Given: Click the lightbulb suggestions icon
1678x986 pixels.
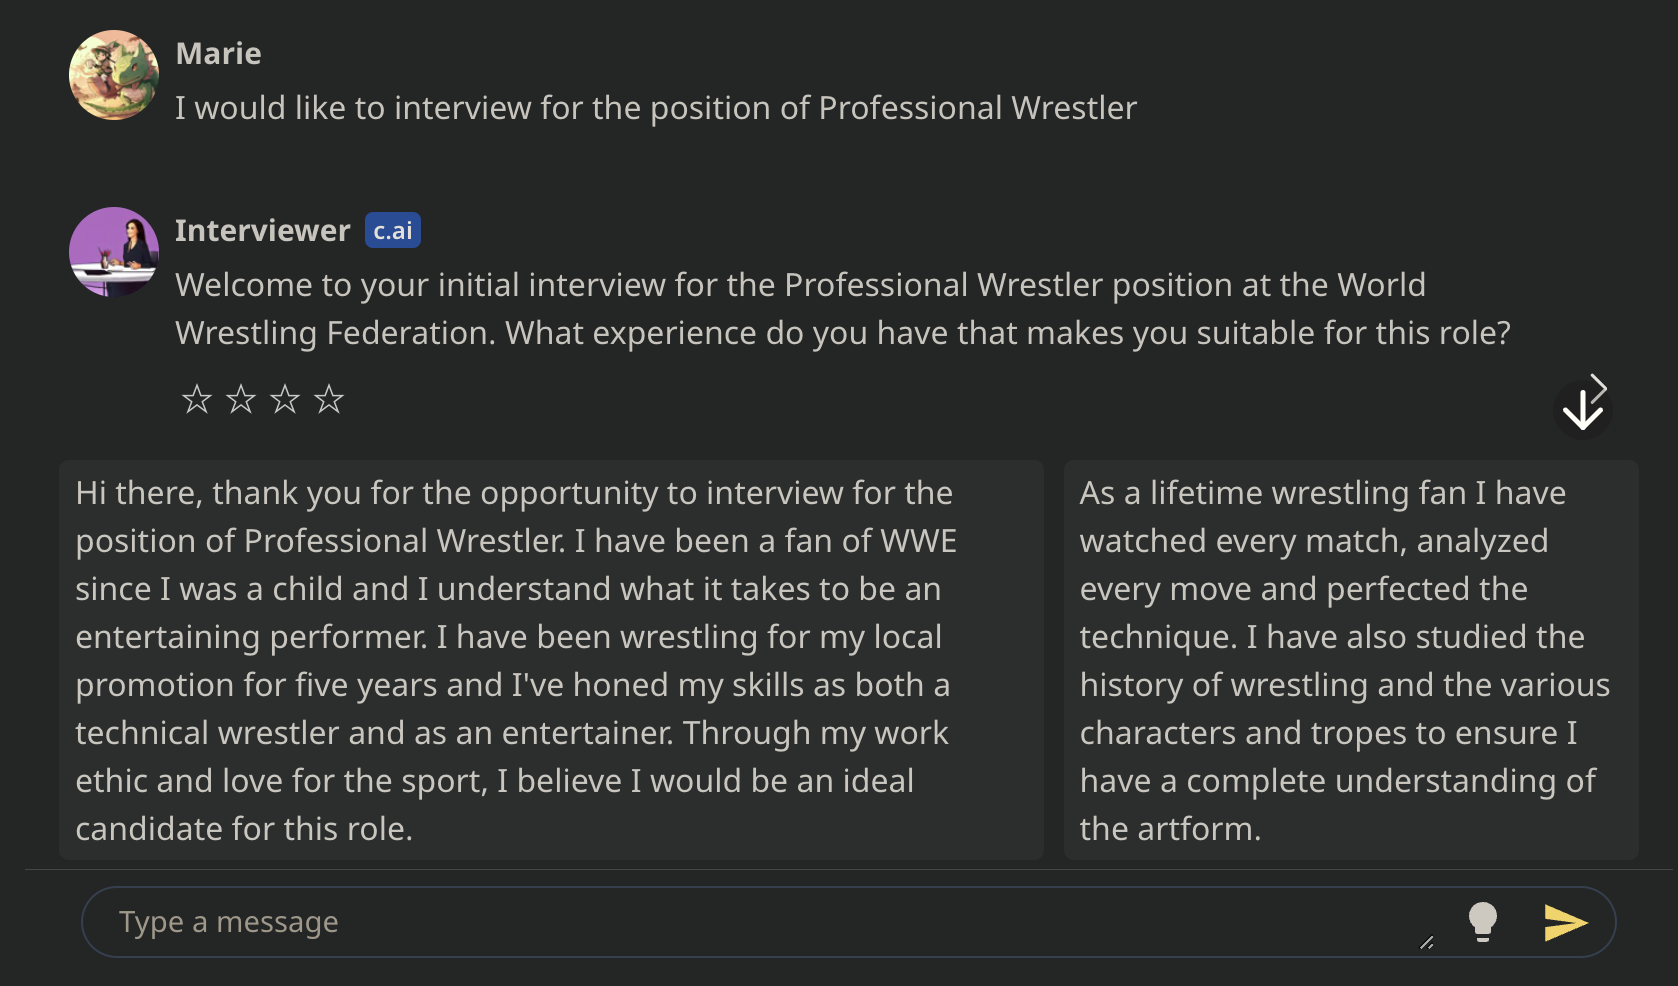Looking at the screenshot, I should [1483, 922].
